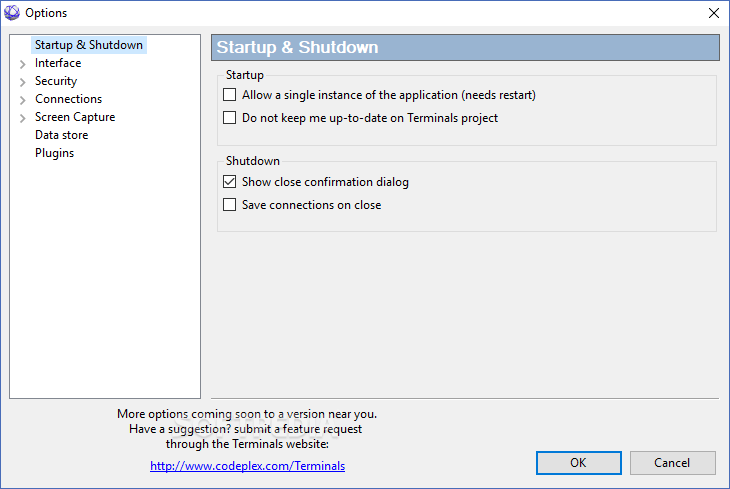This screenshot has height=489, width=730.
Task: Select Startup & Shutdown in options tree
Action: [x=89, y=45]
